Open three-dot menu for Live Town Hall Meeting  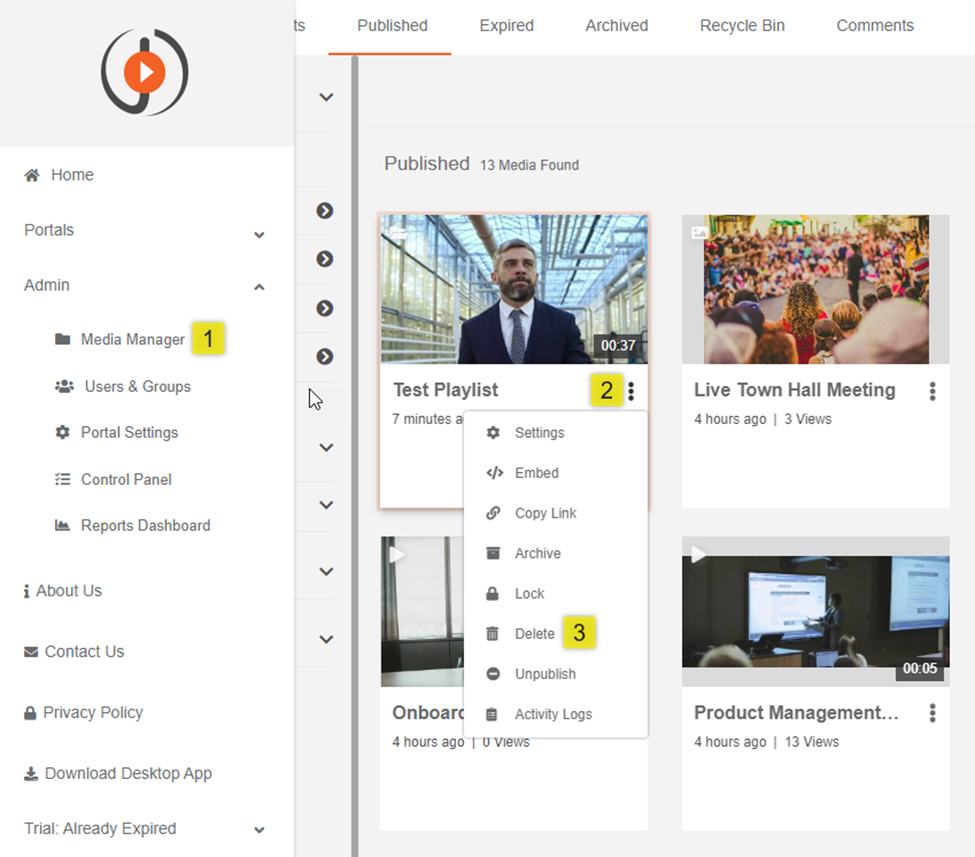point(932,391)
